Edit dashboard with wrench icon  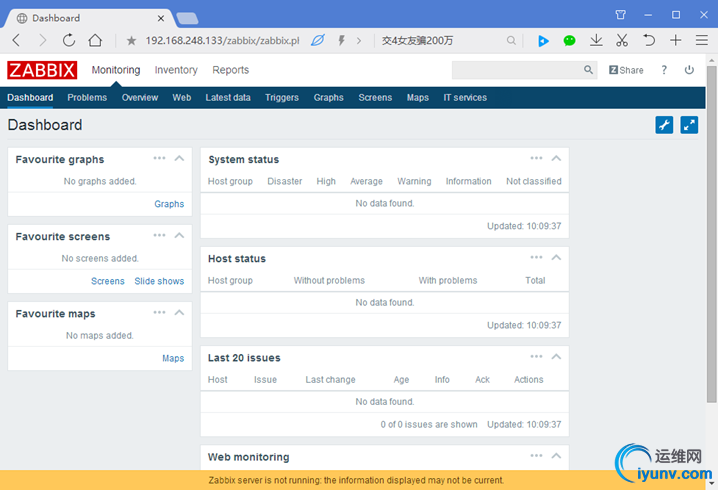point(664,125)
